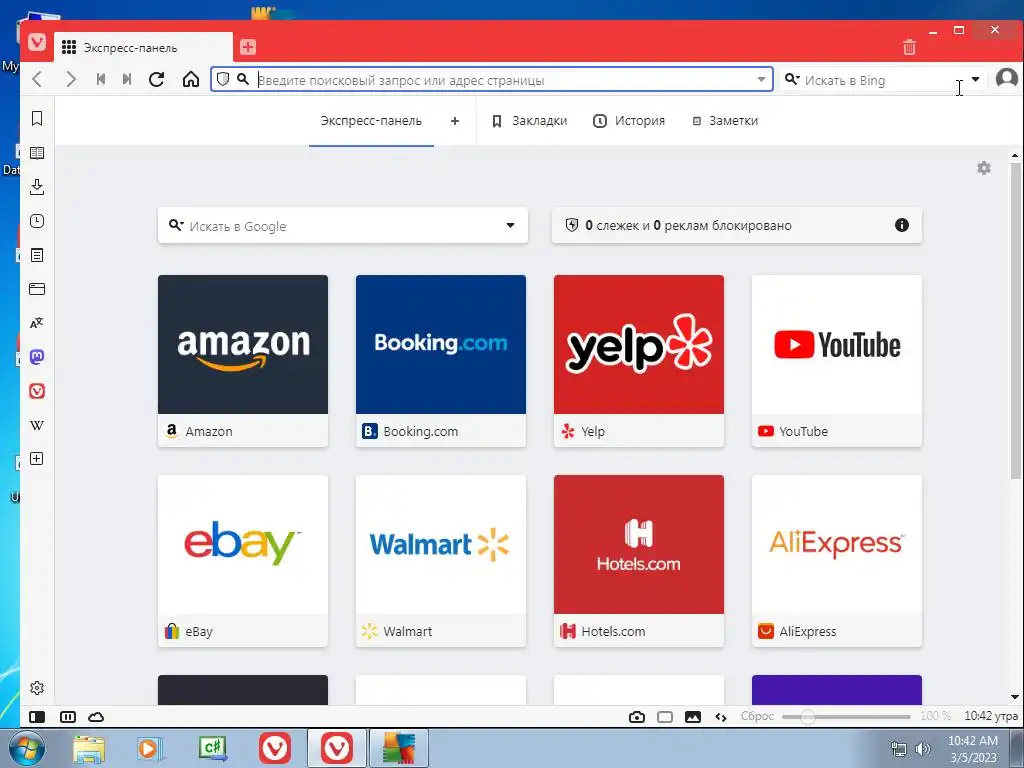The image size is (1024, 768).
Task: Click the rewind history button
Action: click(x=101, y=80)
